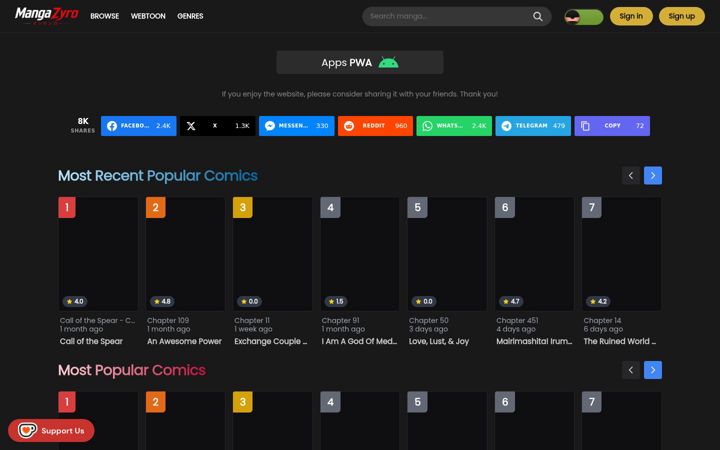Share via WhatsApp
Viewport: 720px width, 450px height.
454,126
